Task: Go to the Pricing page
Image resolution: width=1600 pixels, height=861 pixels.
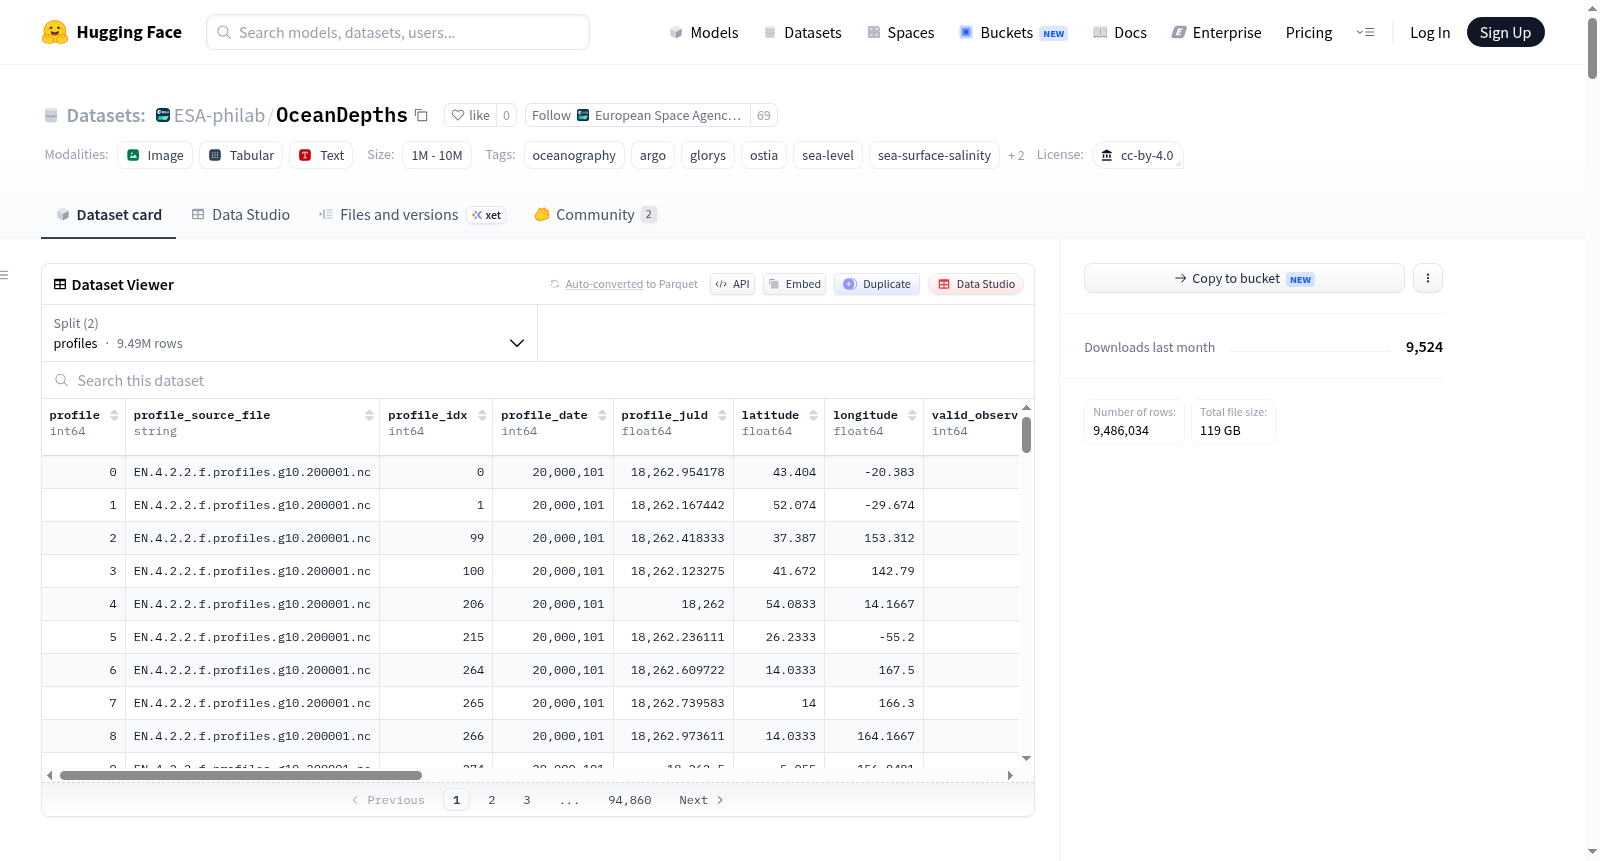Action: 1309,33
